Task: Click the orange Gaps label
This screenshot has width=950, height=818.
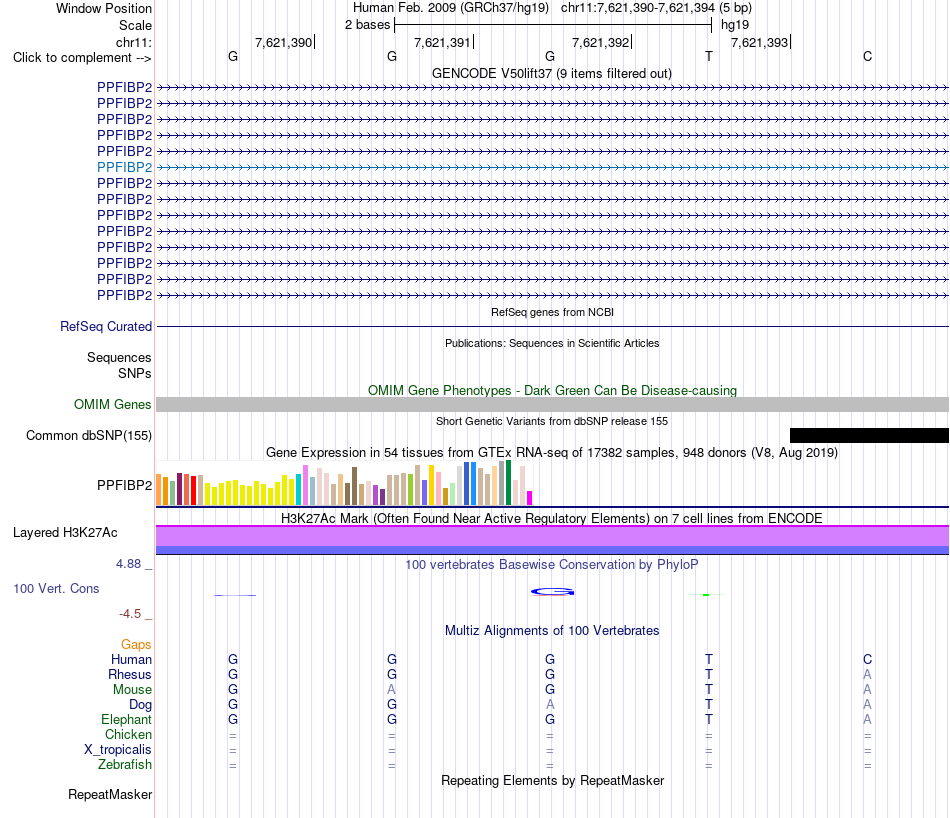Action: [136, 645]
